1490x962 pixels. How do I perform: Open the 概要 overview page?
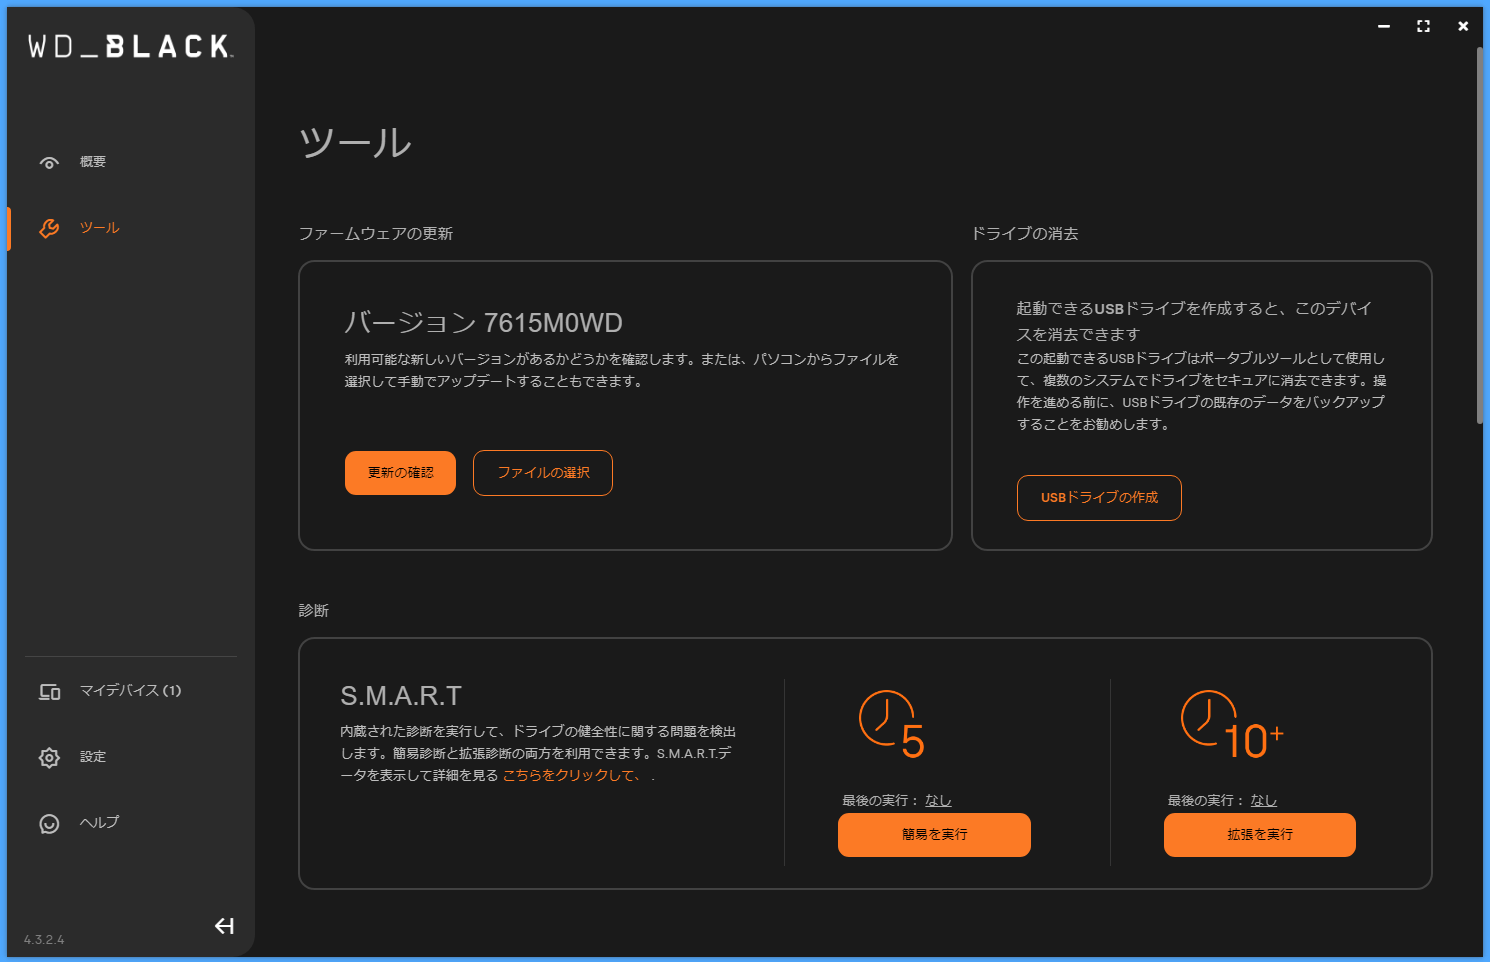pos(93,162)
